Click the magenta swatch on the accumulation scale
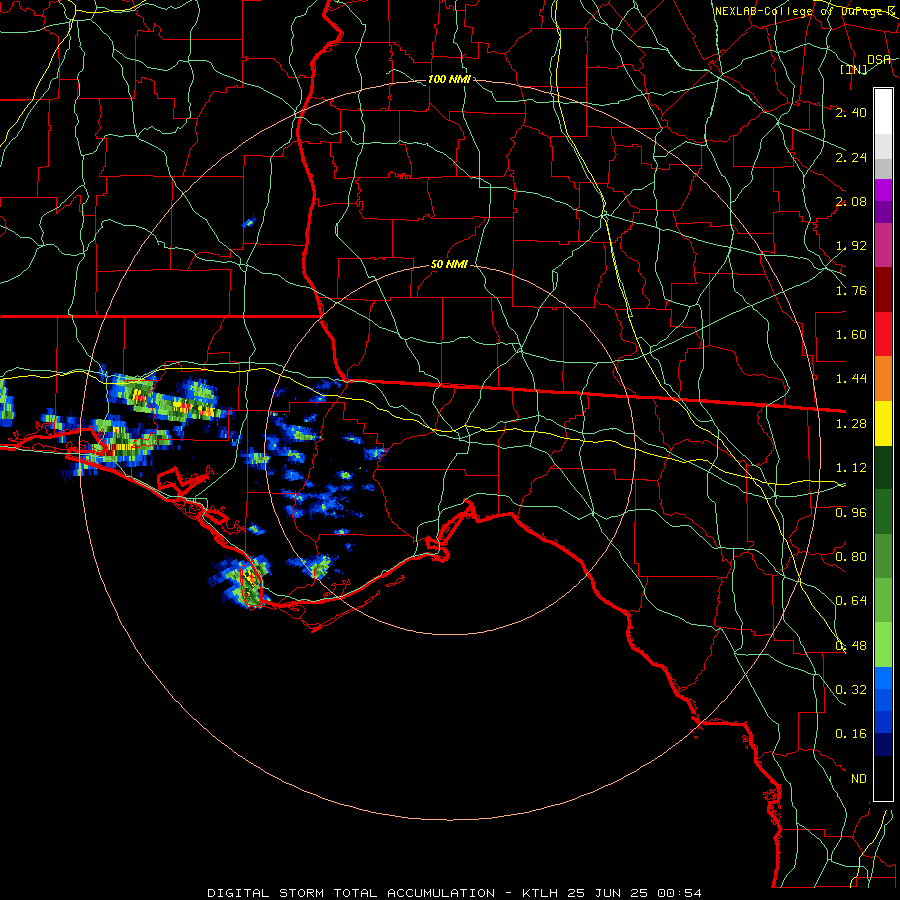The height and width of the screenshot is (900, 900). (883, 190)
